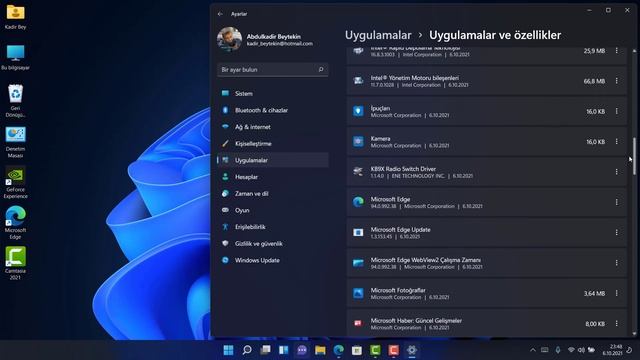The image size is (640, 360).
Task: Open Microsoft Store from taskbar
Action: tap(357, 350)
